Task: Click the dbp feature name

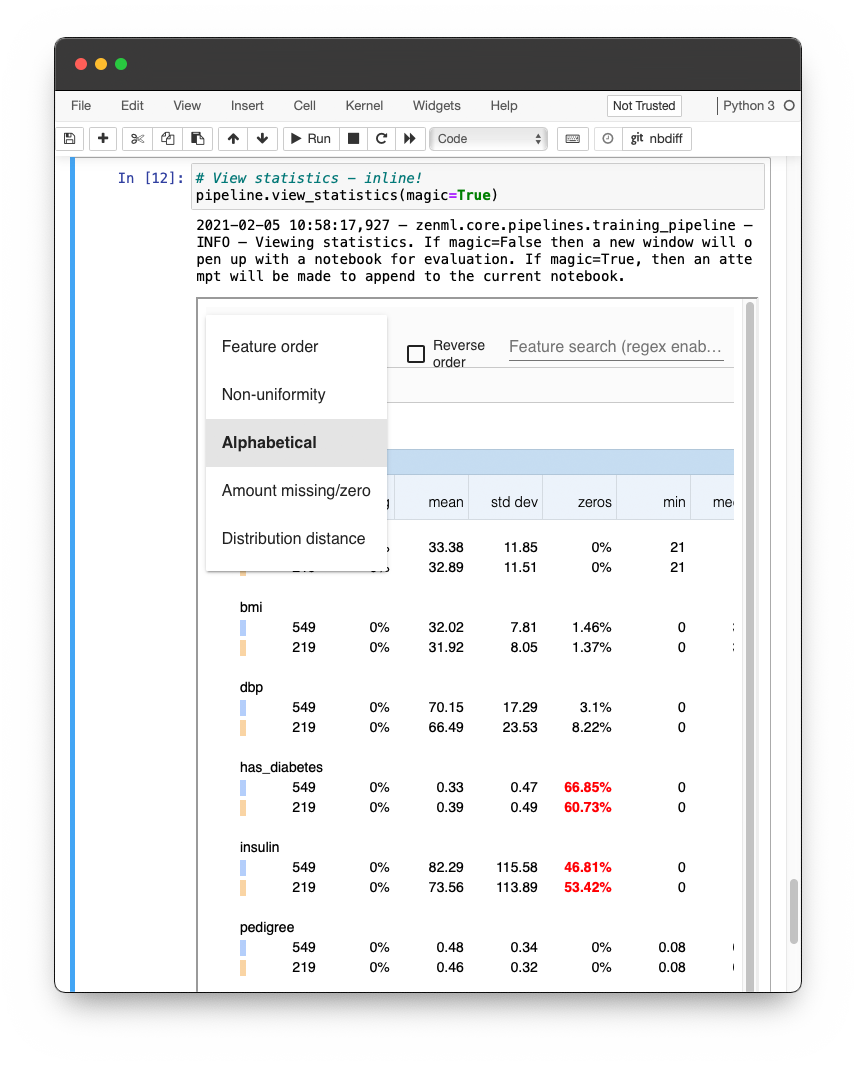Action: click(251, 687)
